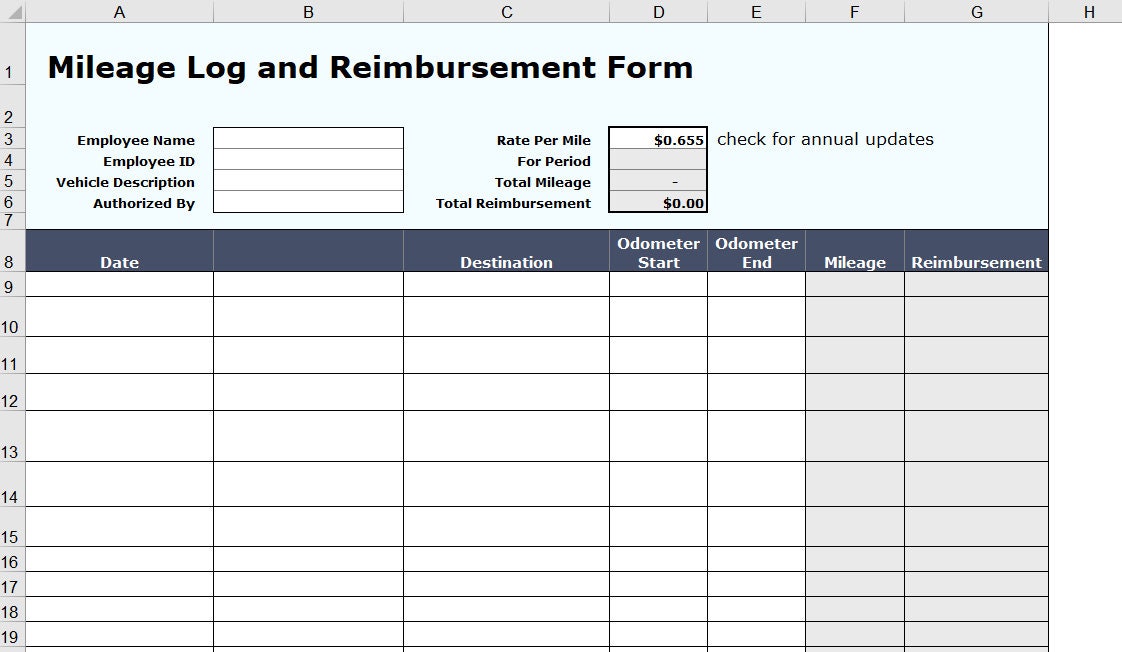Click the Odometer Start header cell
The height and width of the screenshot is (652, 1122).
pos(658,252)
